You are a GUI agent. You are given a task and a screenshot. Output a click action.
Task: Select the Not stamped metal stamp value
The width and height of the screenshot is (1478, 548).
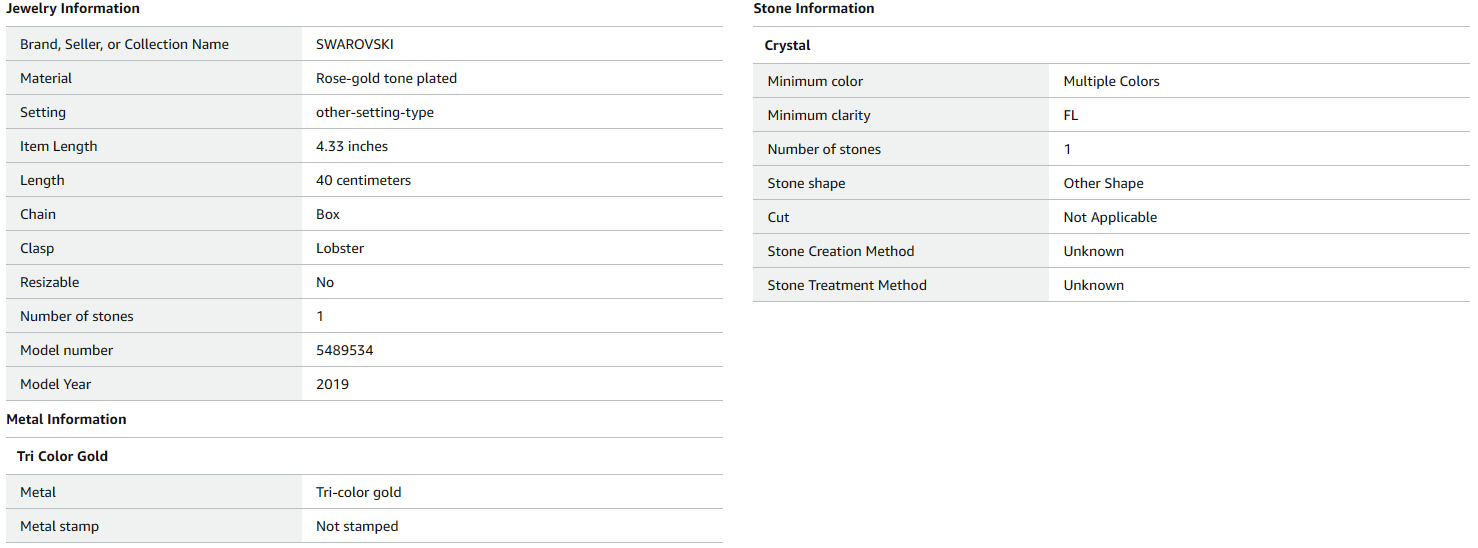pos(357,526)
